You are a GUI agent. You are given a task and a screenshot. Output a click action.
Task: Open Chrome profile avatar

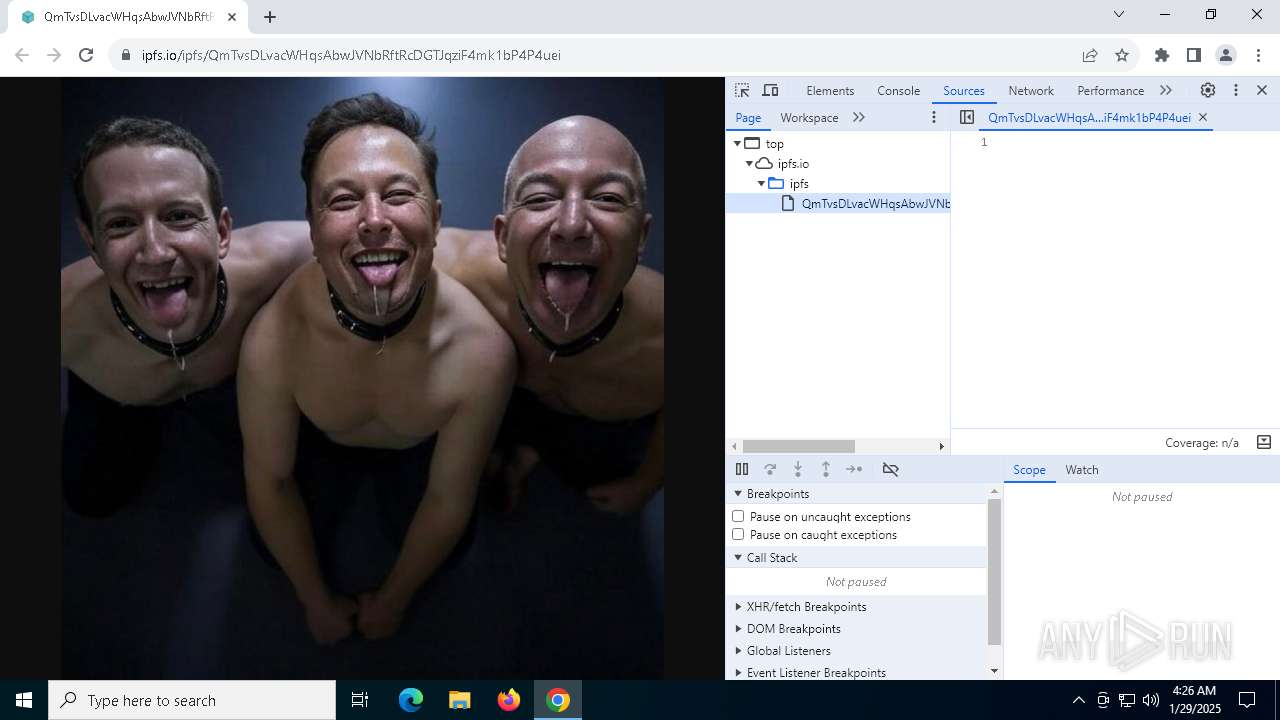[1226, 55]
